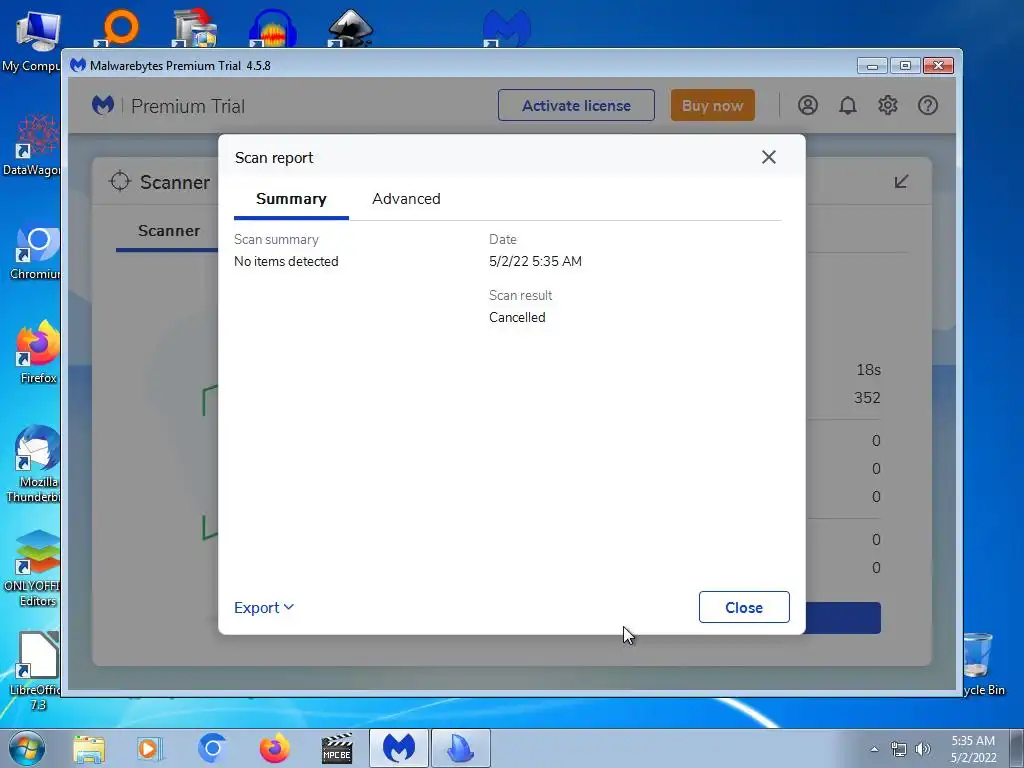Click the '352' items scanned value
Viewport: 1024px width, 768px height.
click(867, 398)
